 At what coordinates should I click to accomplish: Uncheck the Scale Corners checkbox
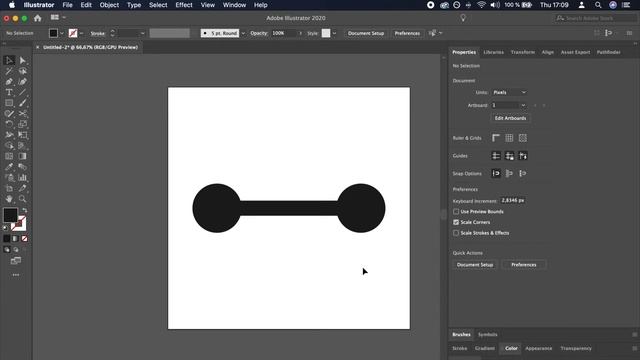[456, 222]
